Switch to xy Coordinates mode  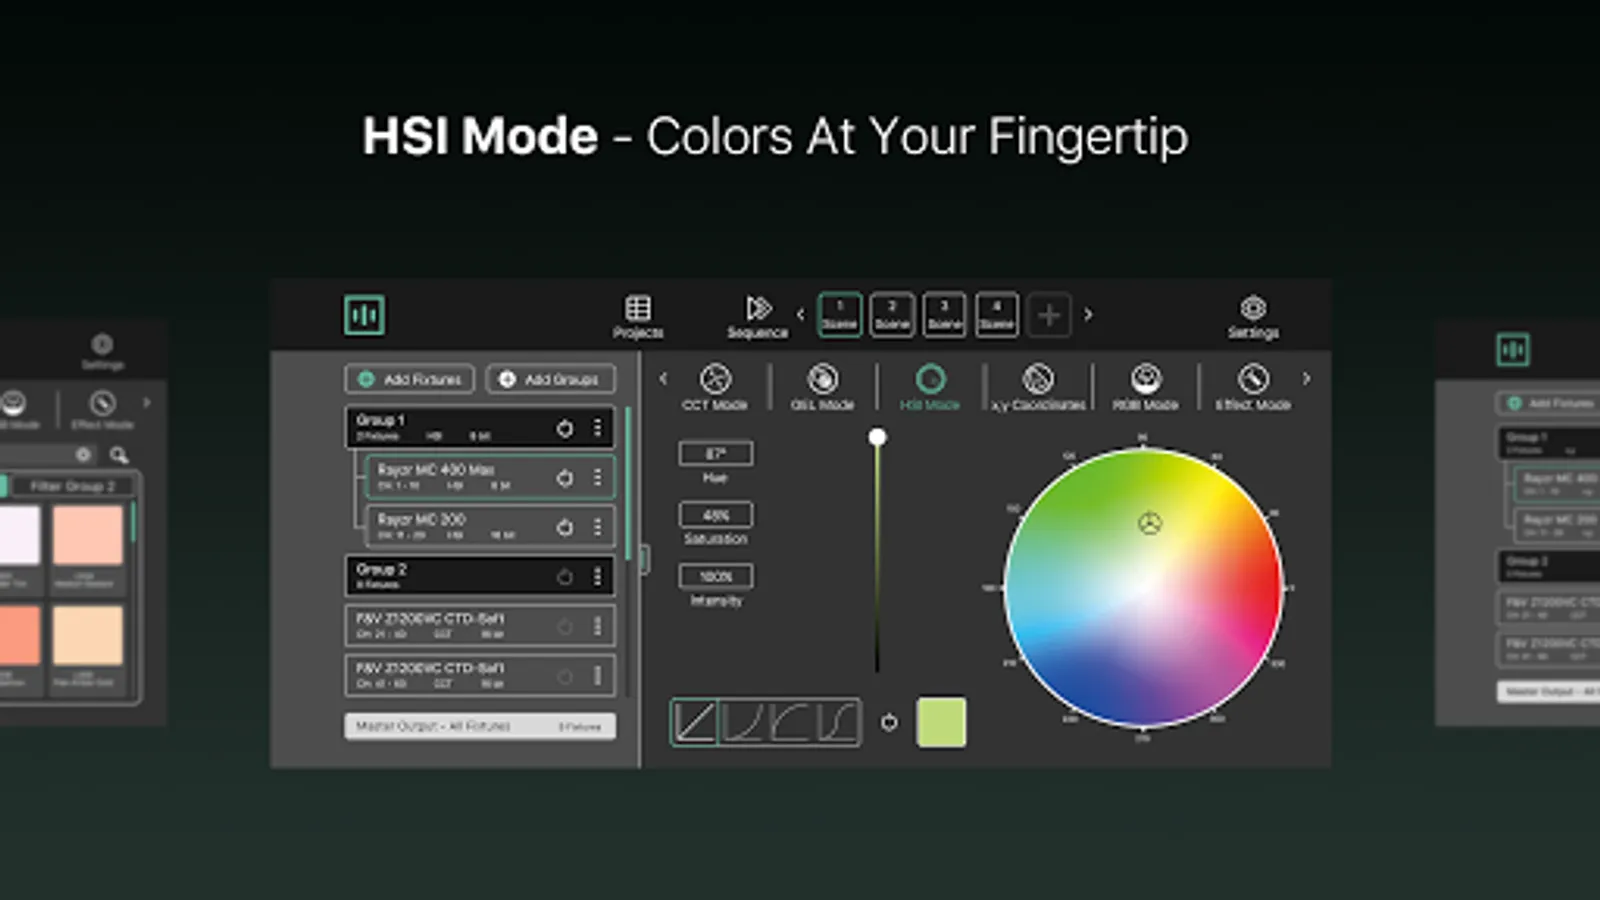point(1038,387)
